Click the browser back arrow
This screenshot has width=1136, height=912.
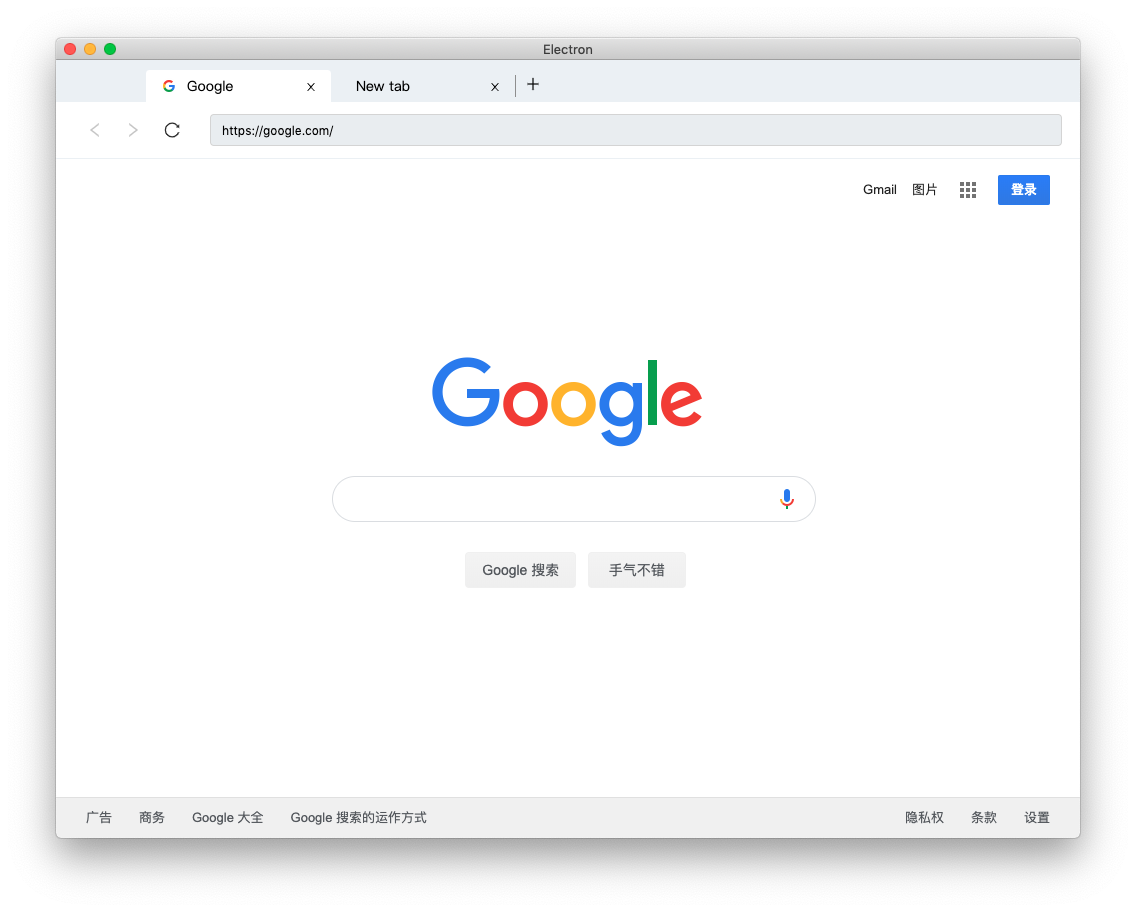[x=95, y=130]
